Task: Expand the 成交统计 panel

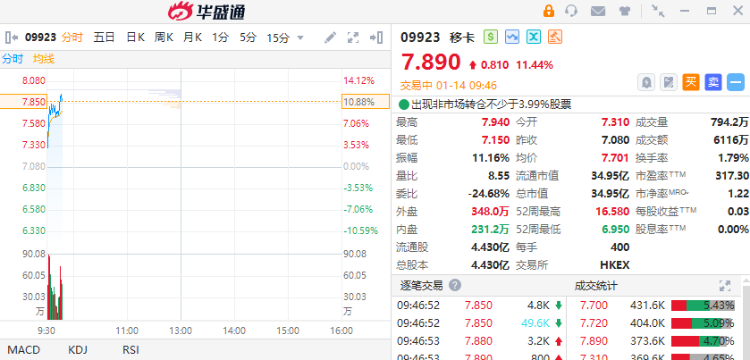Action: coord(725,286)
